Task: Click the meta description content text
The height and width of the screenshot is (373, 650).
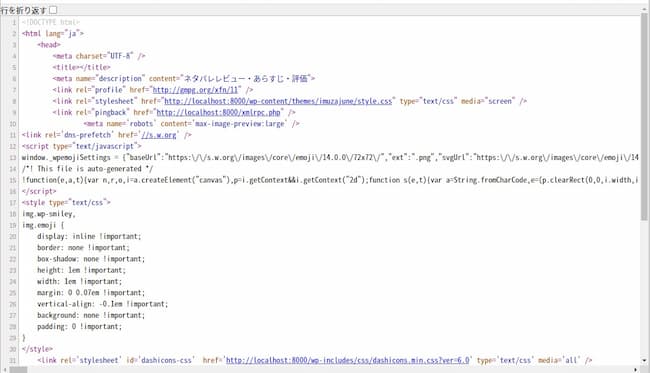Action: pyautogui.click(x=246, y=79)
